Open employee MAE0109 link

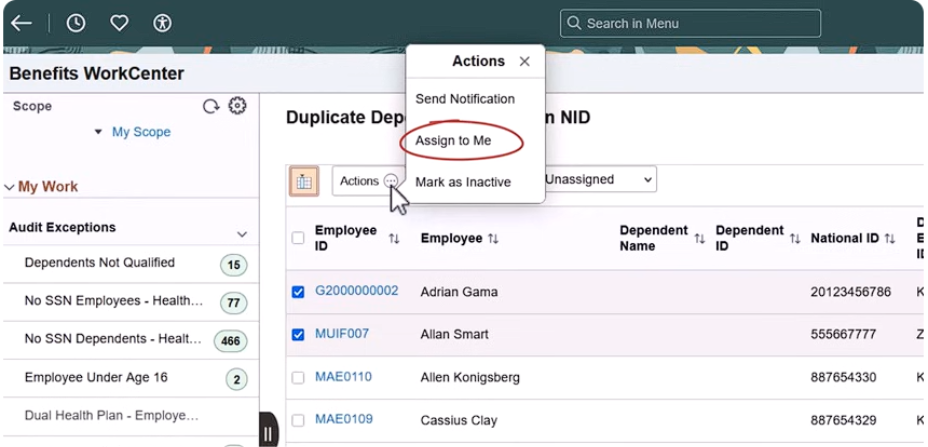click(x=344, y=420)
